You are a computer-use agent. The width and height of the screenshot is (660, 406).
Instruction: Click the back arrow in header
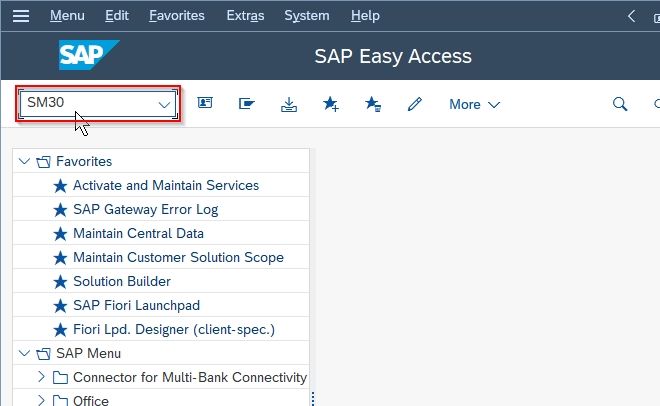coord(631,16)
